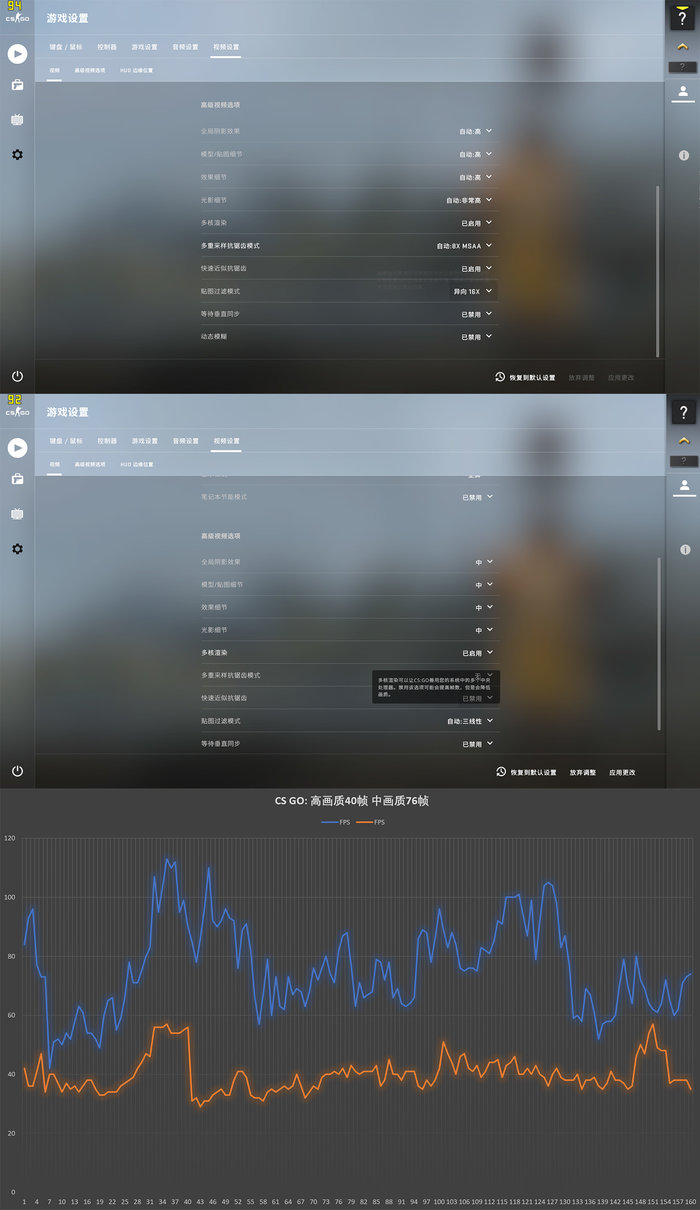Click the 92 FPS counter in lower screen
This screenshot has height=1210, width=700.
pyautogui.click(x=14, y=400)
